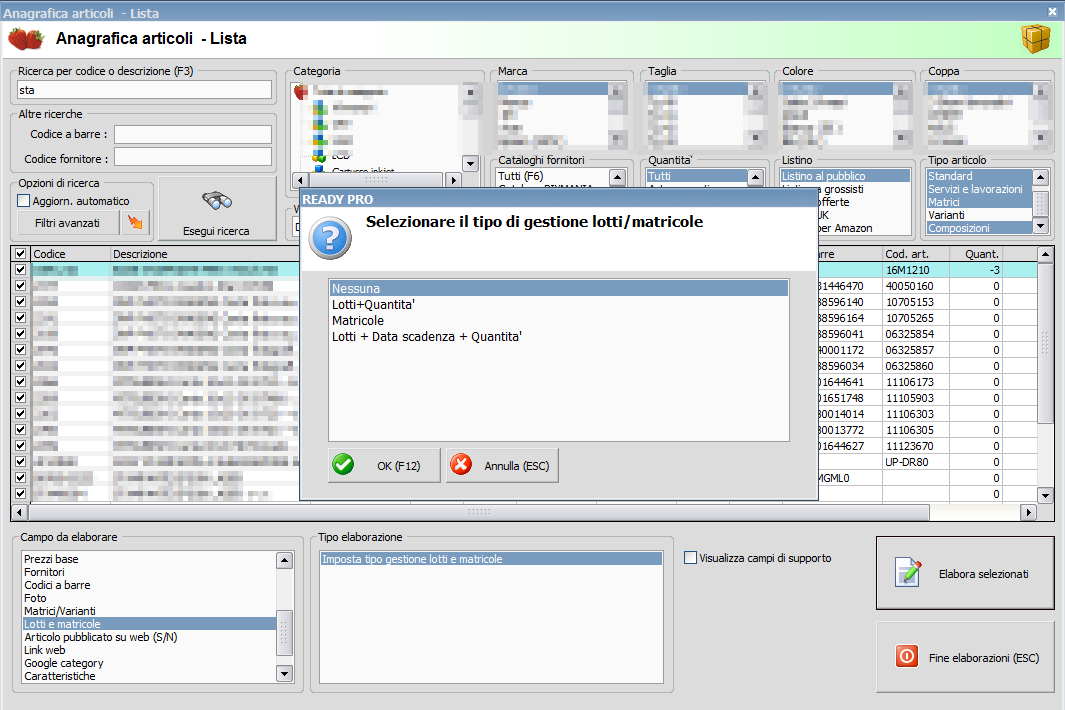Select Lotti e matricole in the list
The height and width of the screenshot is (710, 1065).
pos(149,624)
